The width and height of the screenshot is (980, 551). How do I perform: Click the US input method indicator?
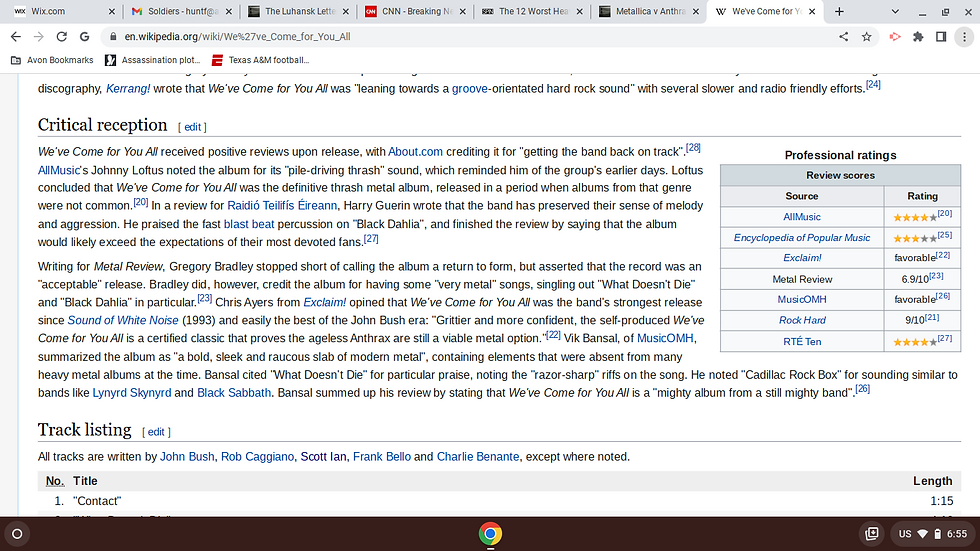(x=905, y=534)
